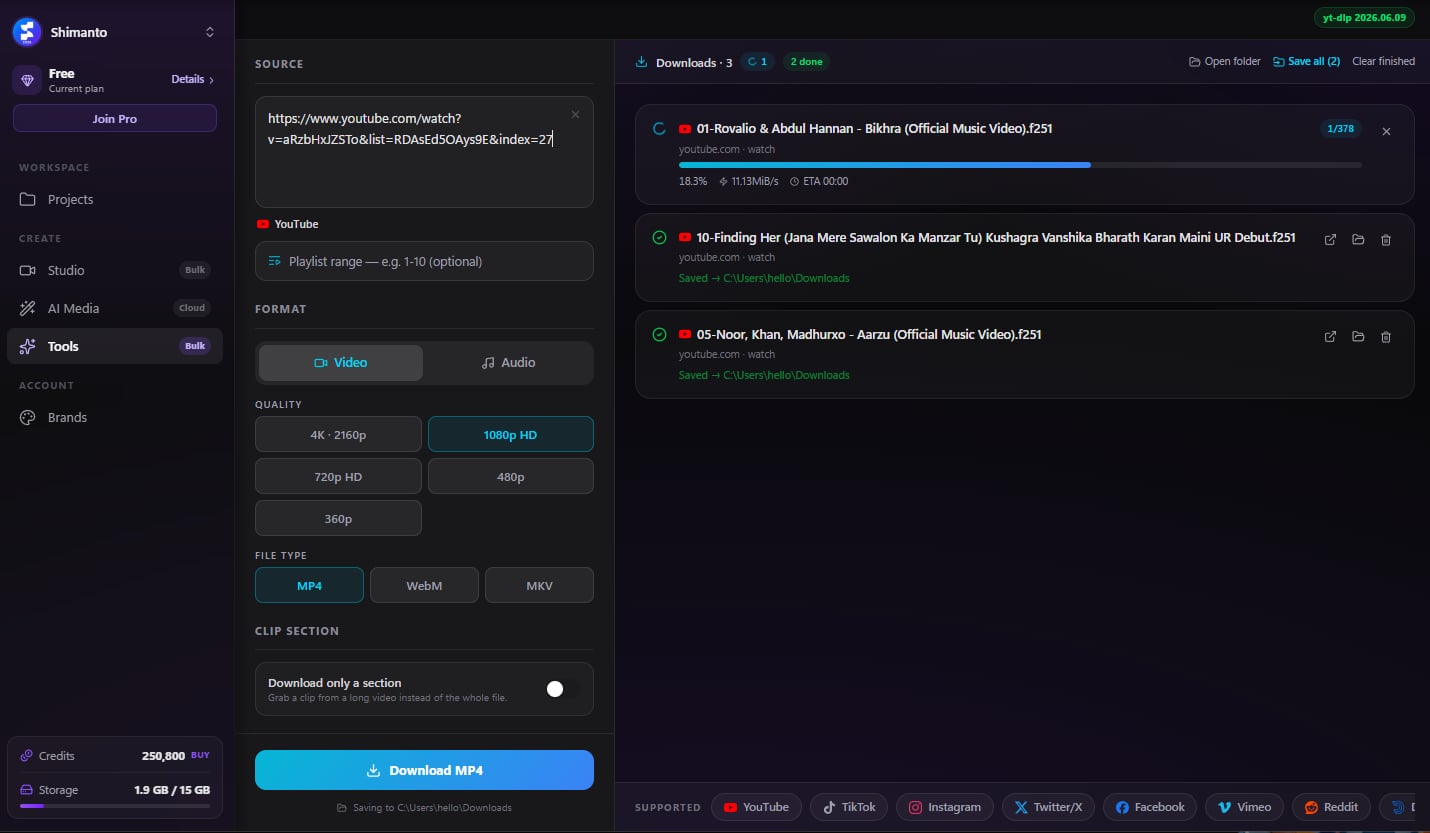Delete the Finding Her download entry
The image size is (1430, 833).
coord(1386,240)
